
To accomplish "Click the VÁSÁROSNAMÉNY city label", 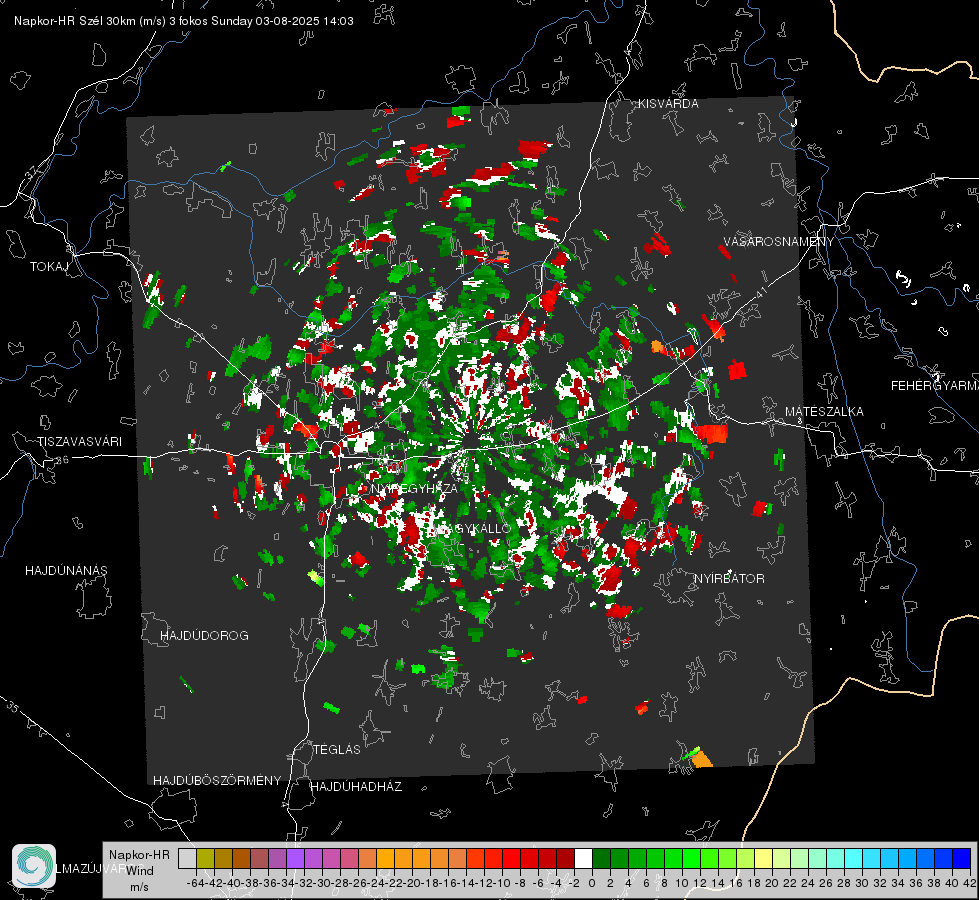I will point(779,242).
